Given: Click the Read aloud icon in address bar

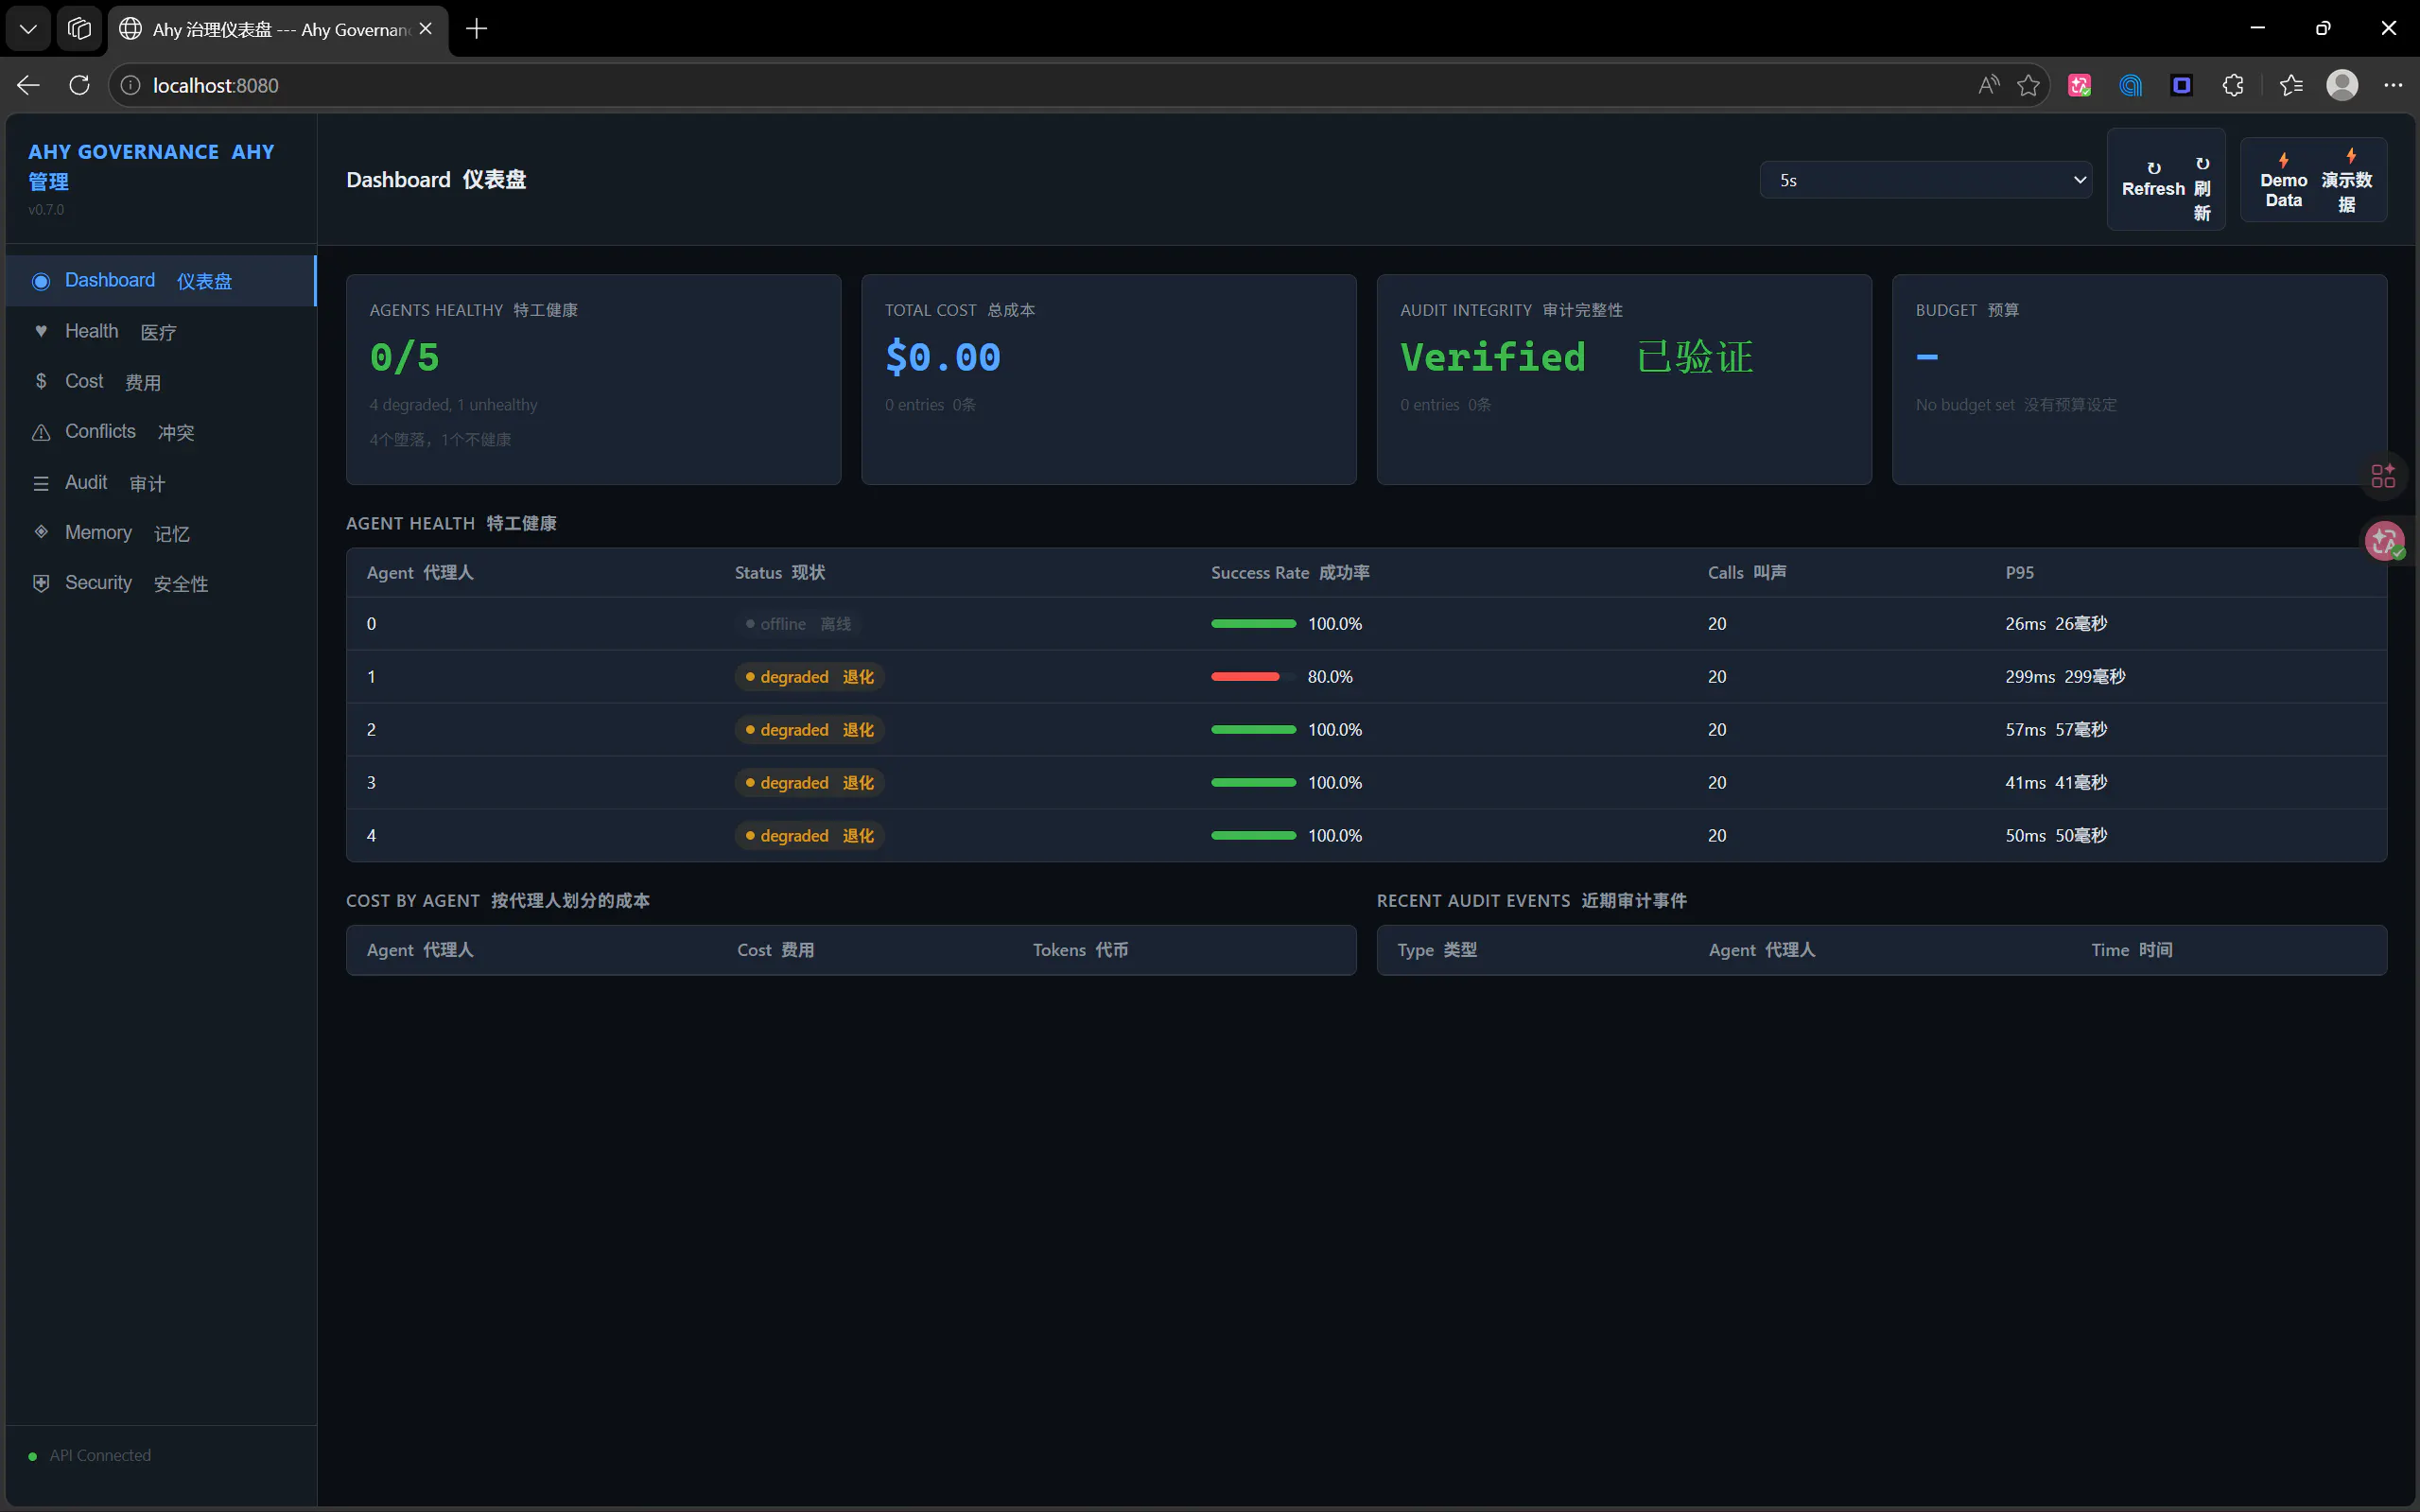Looking at the screenshot, I should click(x=1988, y=85).
